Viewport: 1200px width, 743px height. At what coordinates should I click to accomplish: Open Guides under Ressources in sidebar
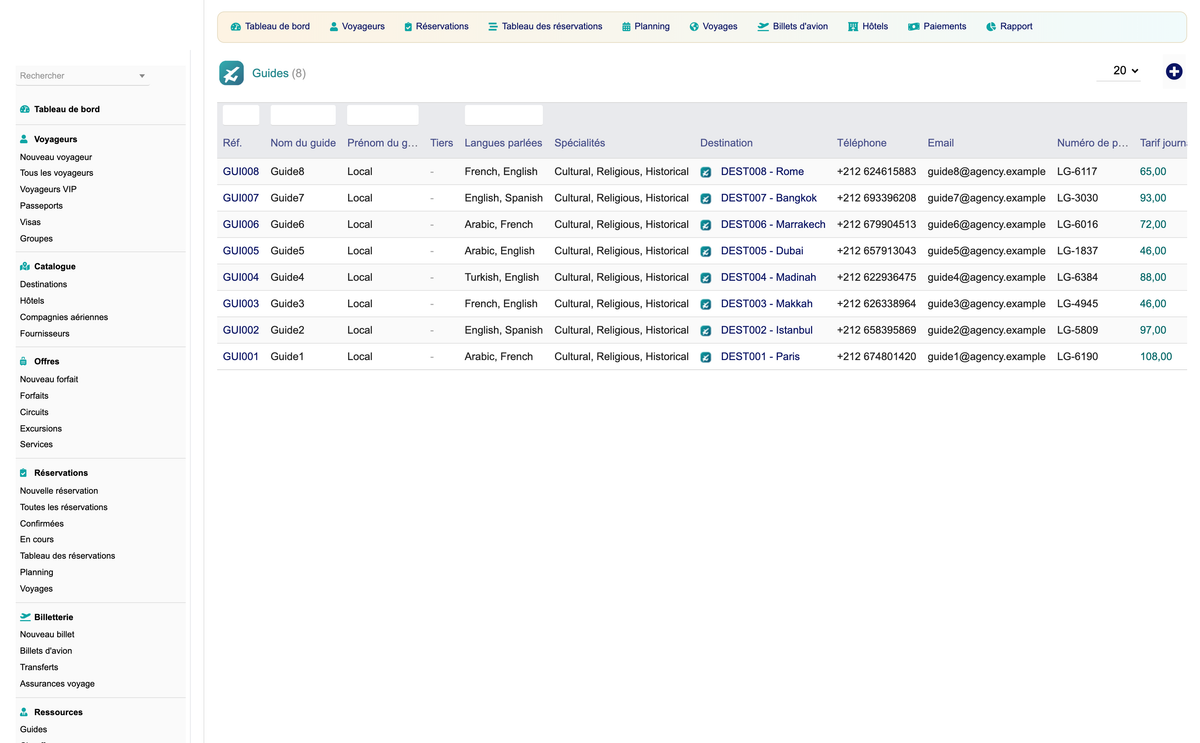(x=33, y=729)
